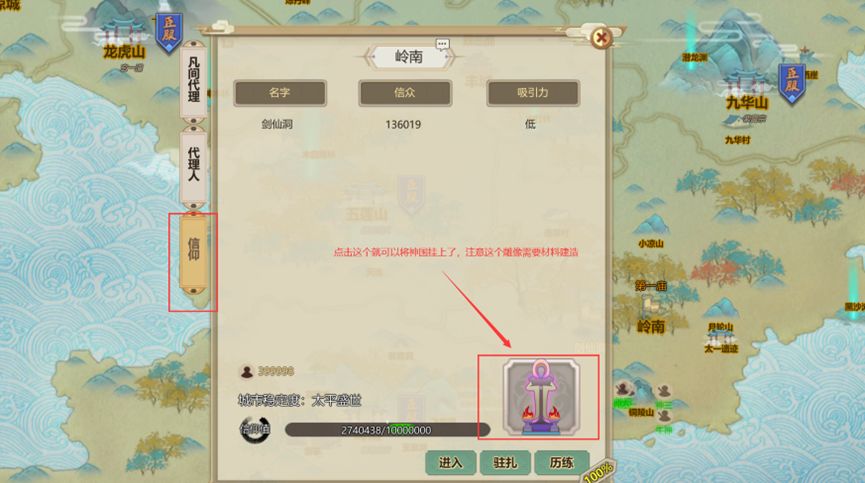Click the 信仰值 progress bar
Viewport: 865px width, 483px height.
coord(387,430)
